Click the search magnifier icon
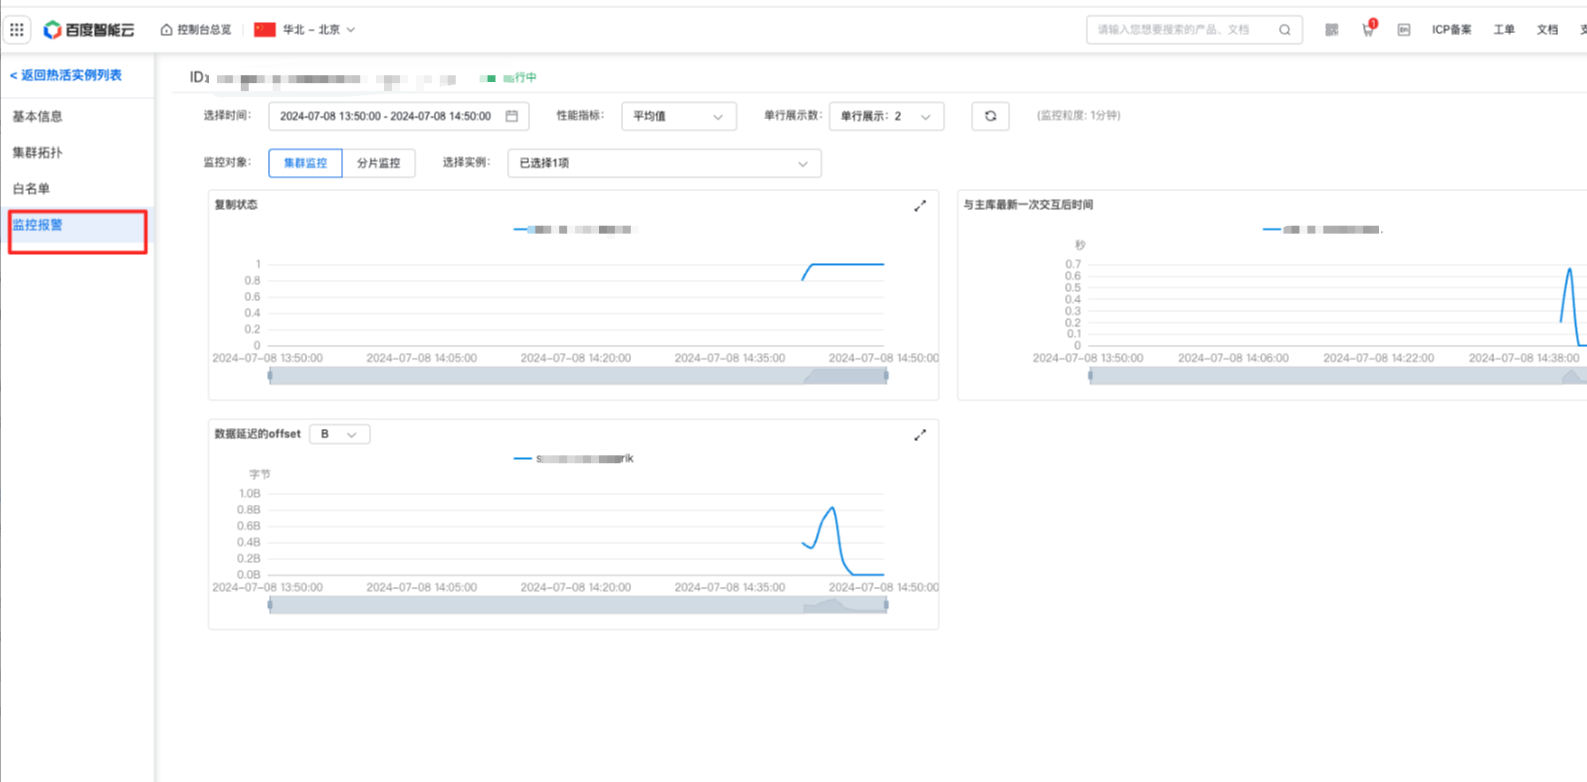Screen dimensions: 1587x782 [1285, 30]
